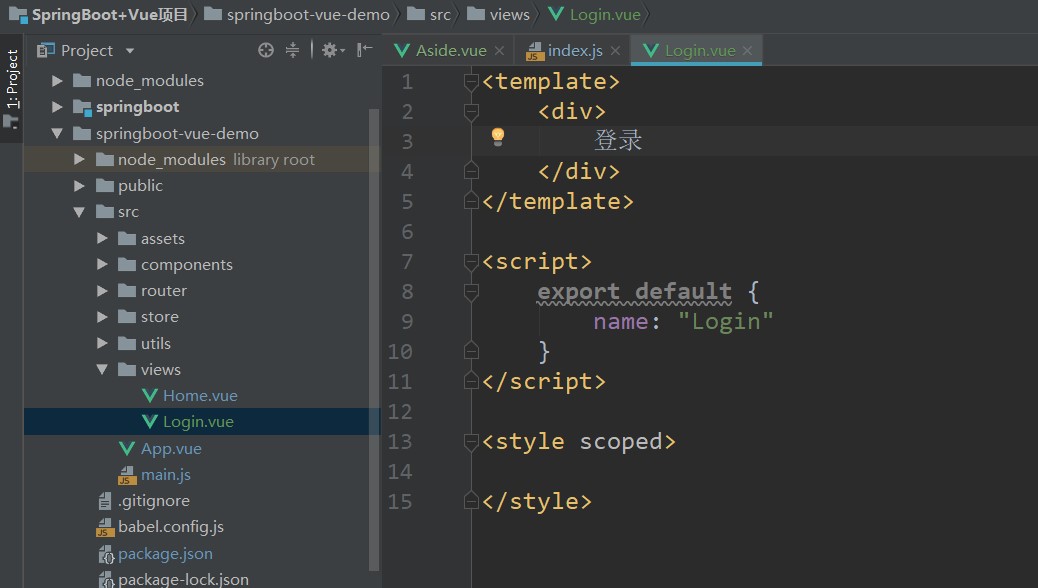
Task: Expand the public folder
Action: (79, 186)
